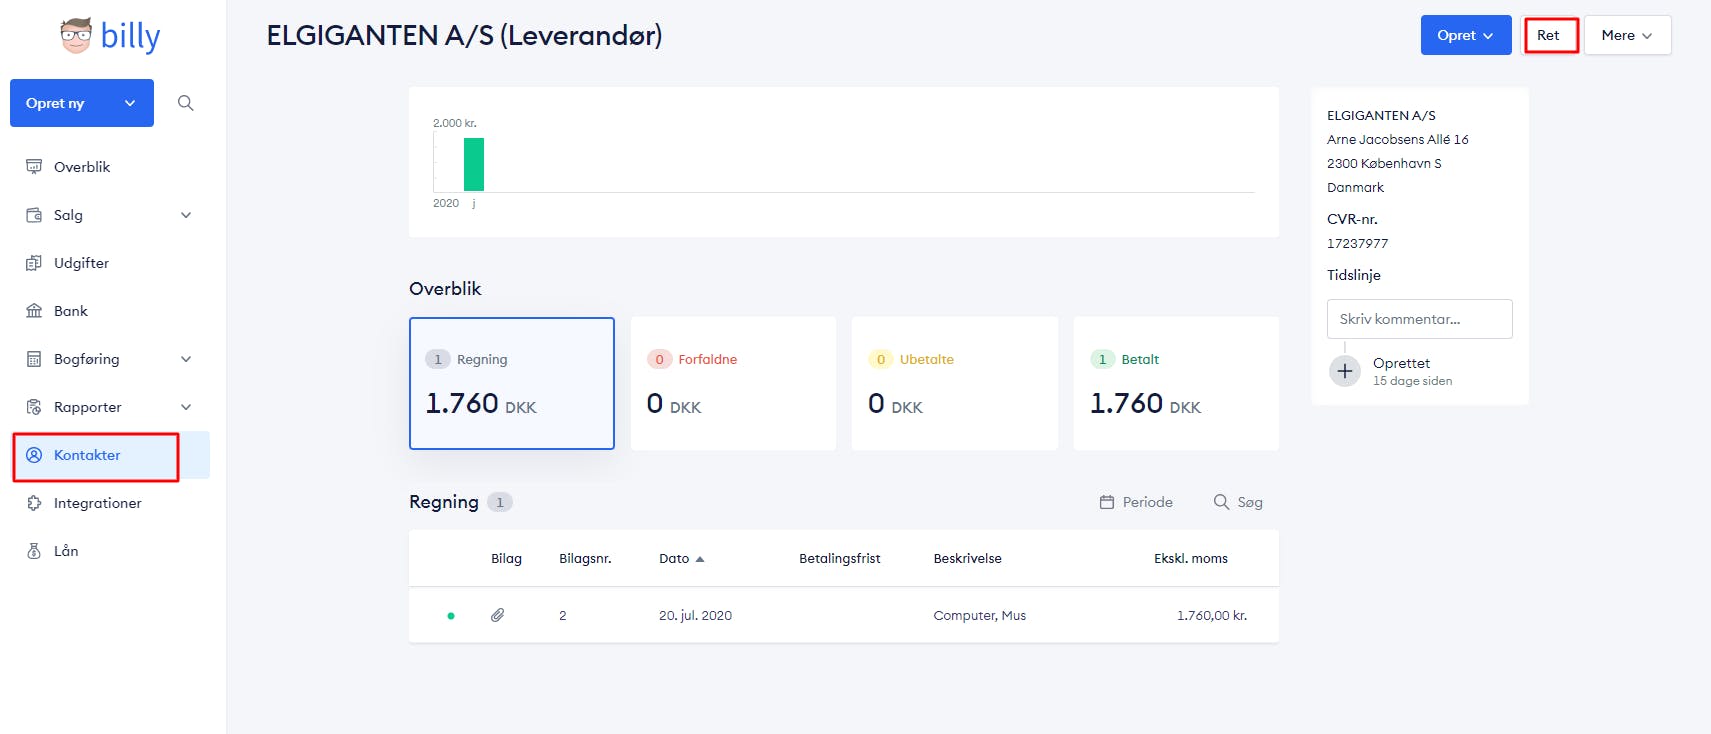
Task: Click the Lån money bag icon
Action: pos(34,551)
